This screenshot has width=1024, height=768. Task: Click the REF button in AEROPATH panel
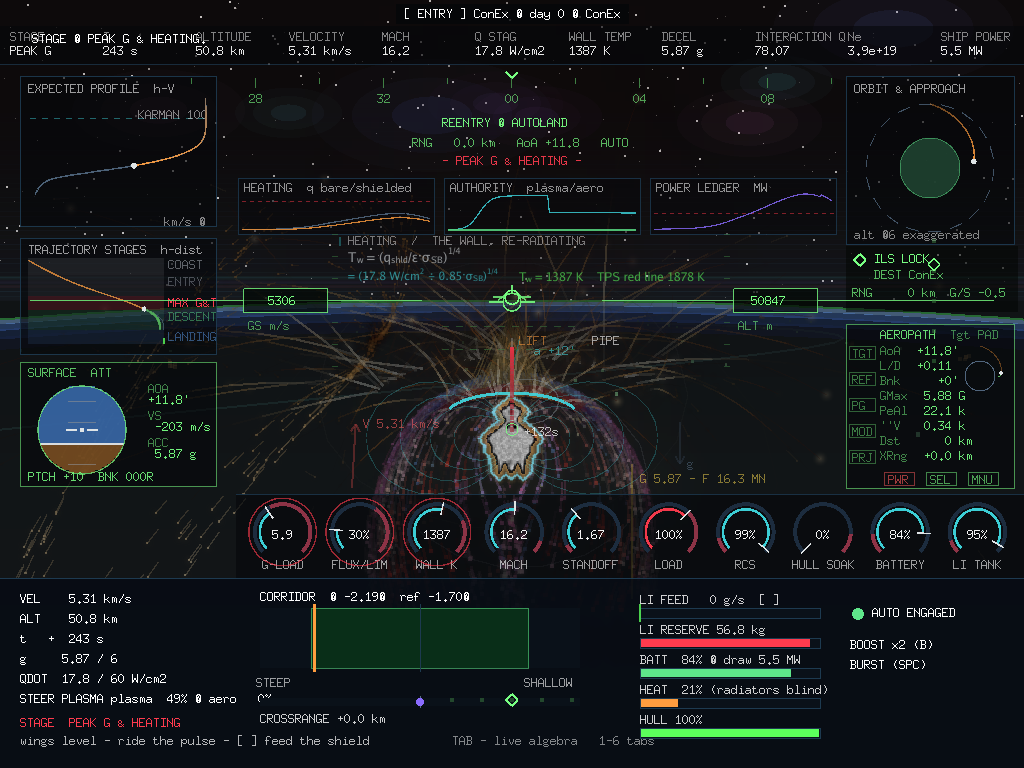click(862, 379)
